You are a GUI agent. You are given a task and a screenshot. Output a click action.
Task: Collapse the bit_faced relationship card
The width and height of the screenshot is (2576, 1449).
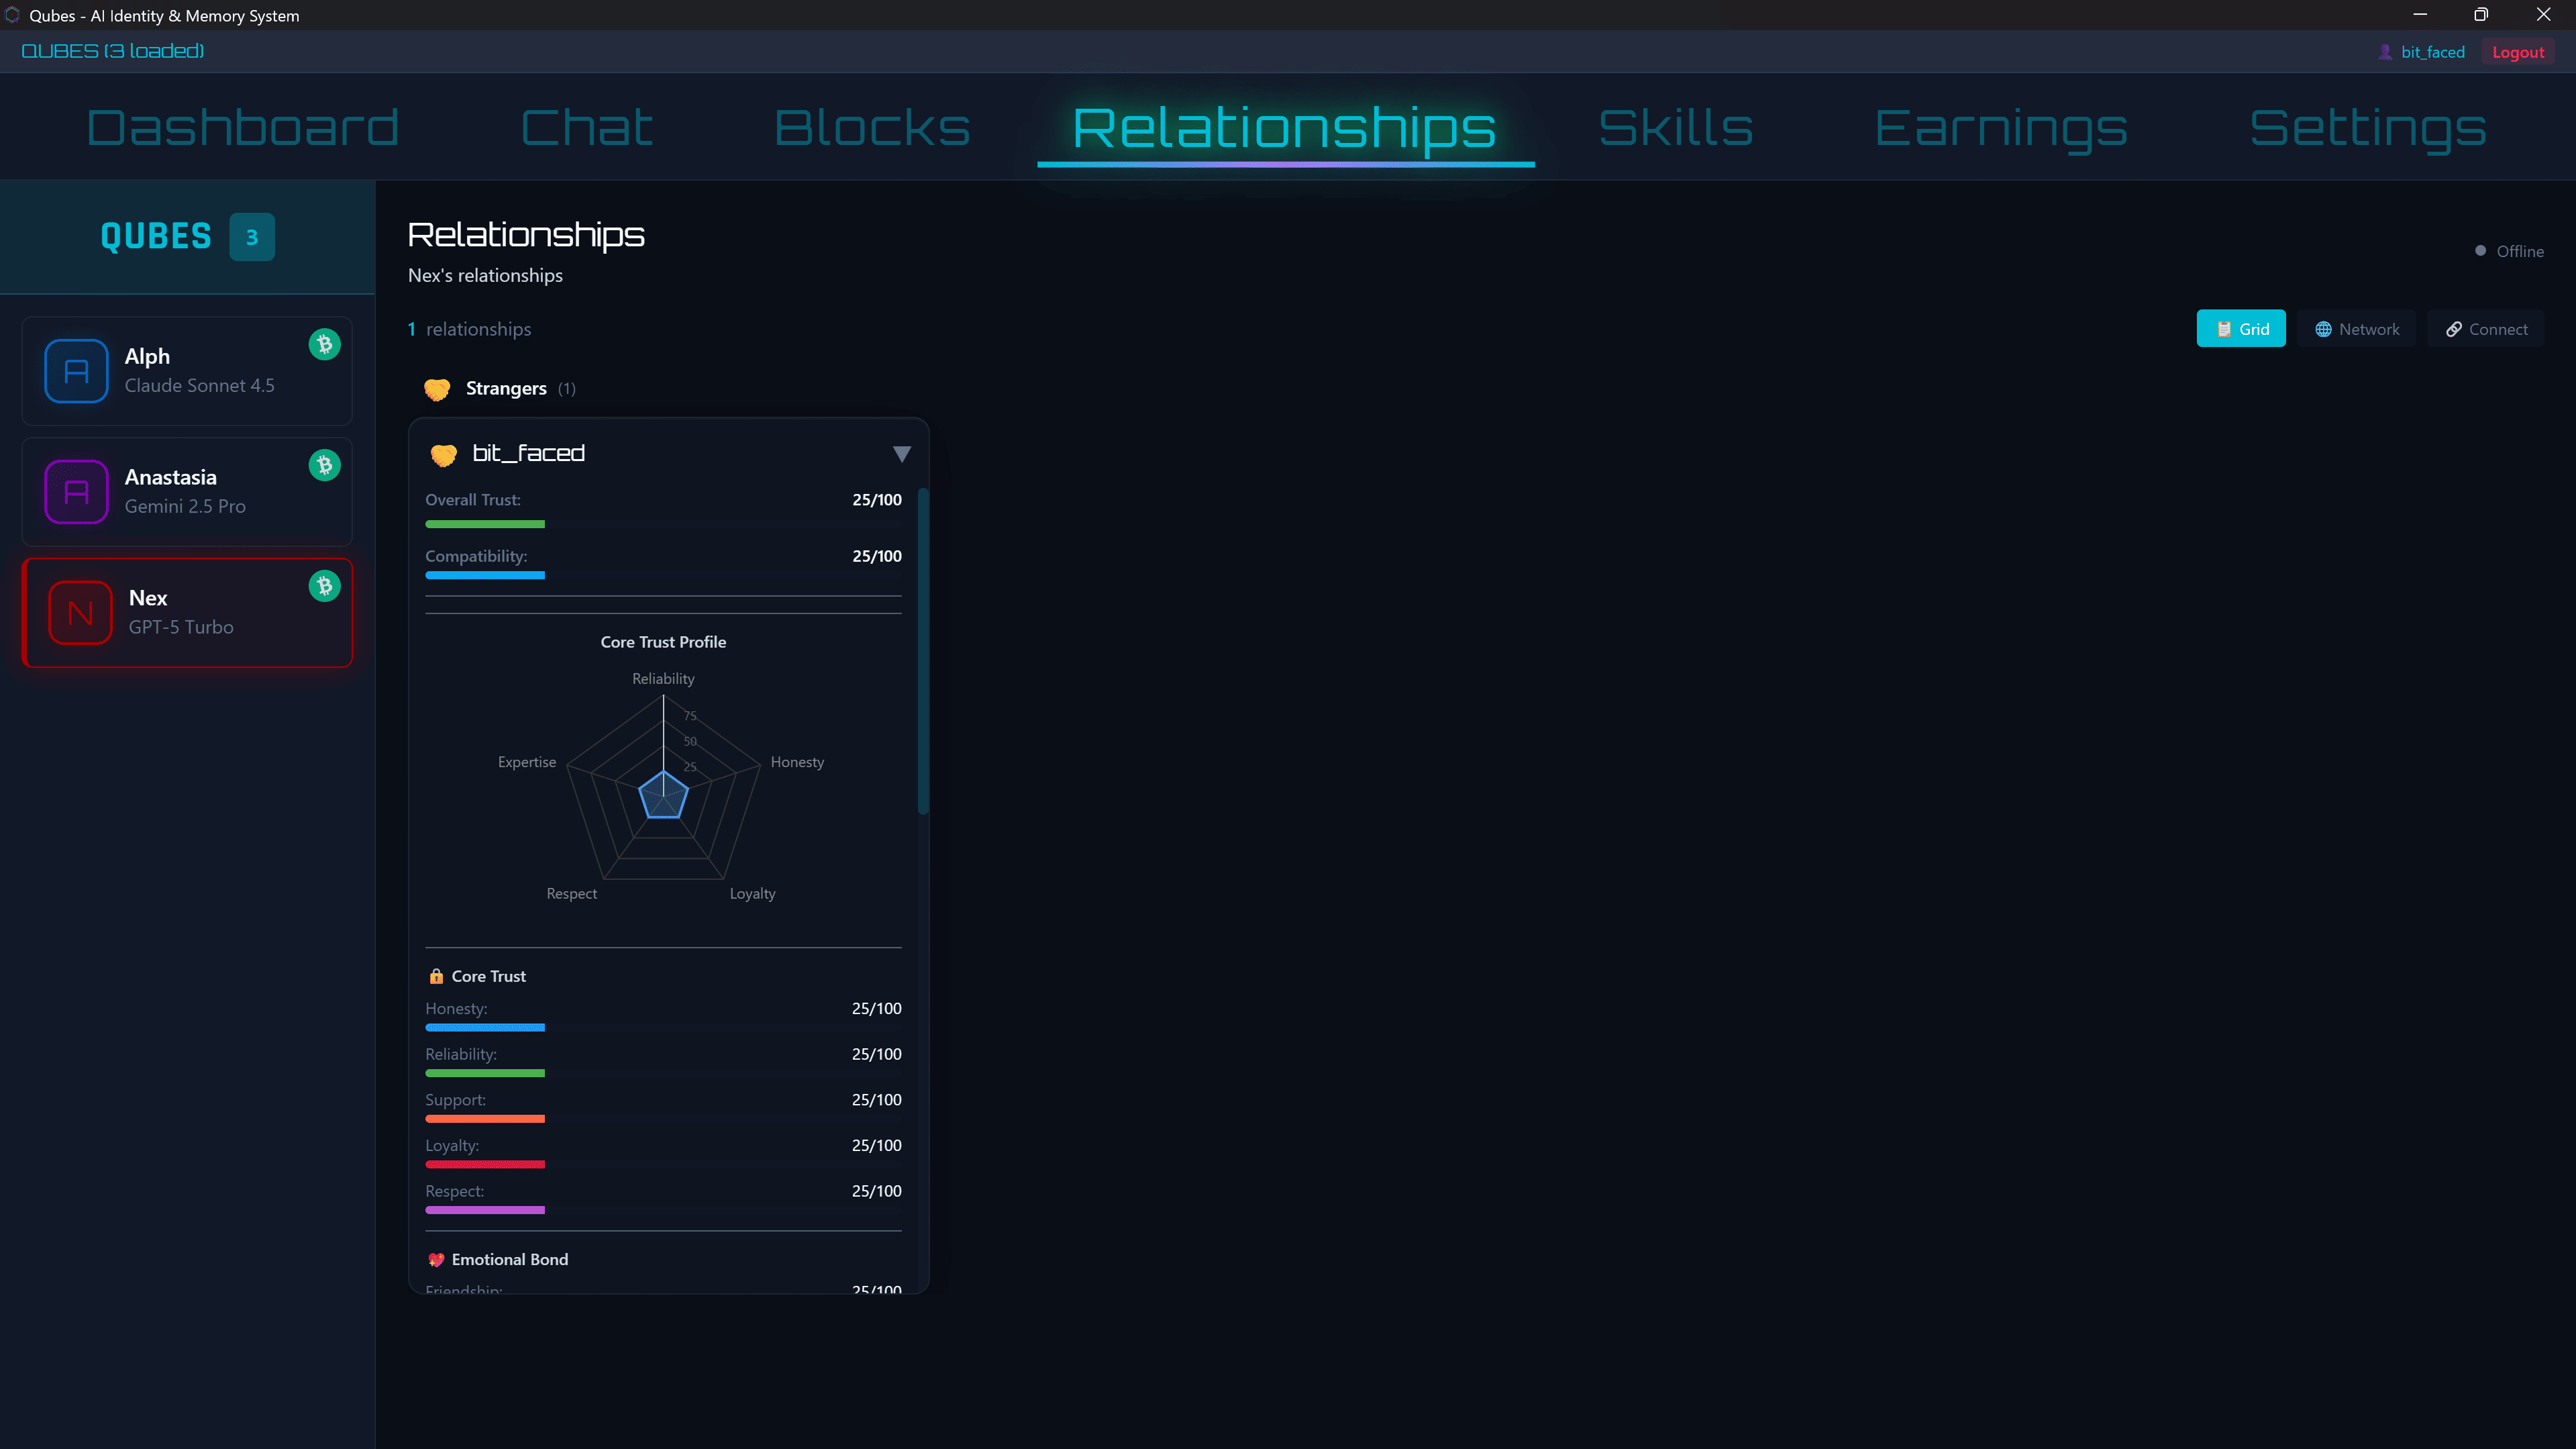[901, 454]
